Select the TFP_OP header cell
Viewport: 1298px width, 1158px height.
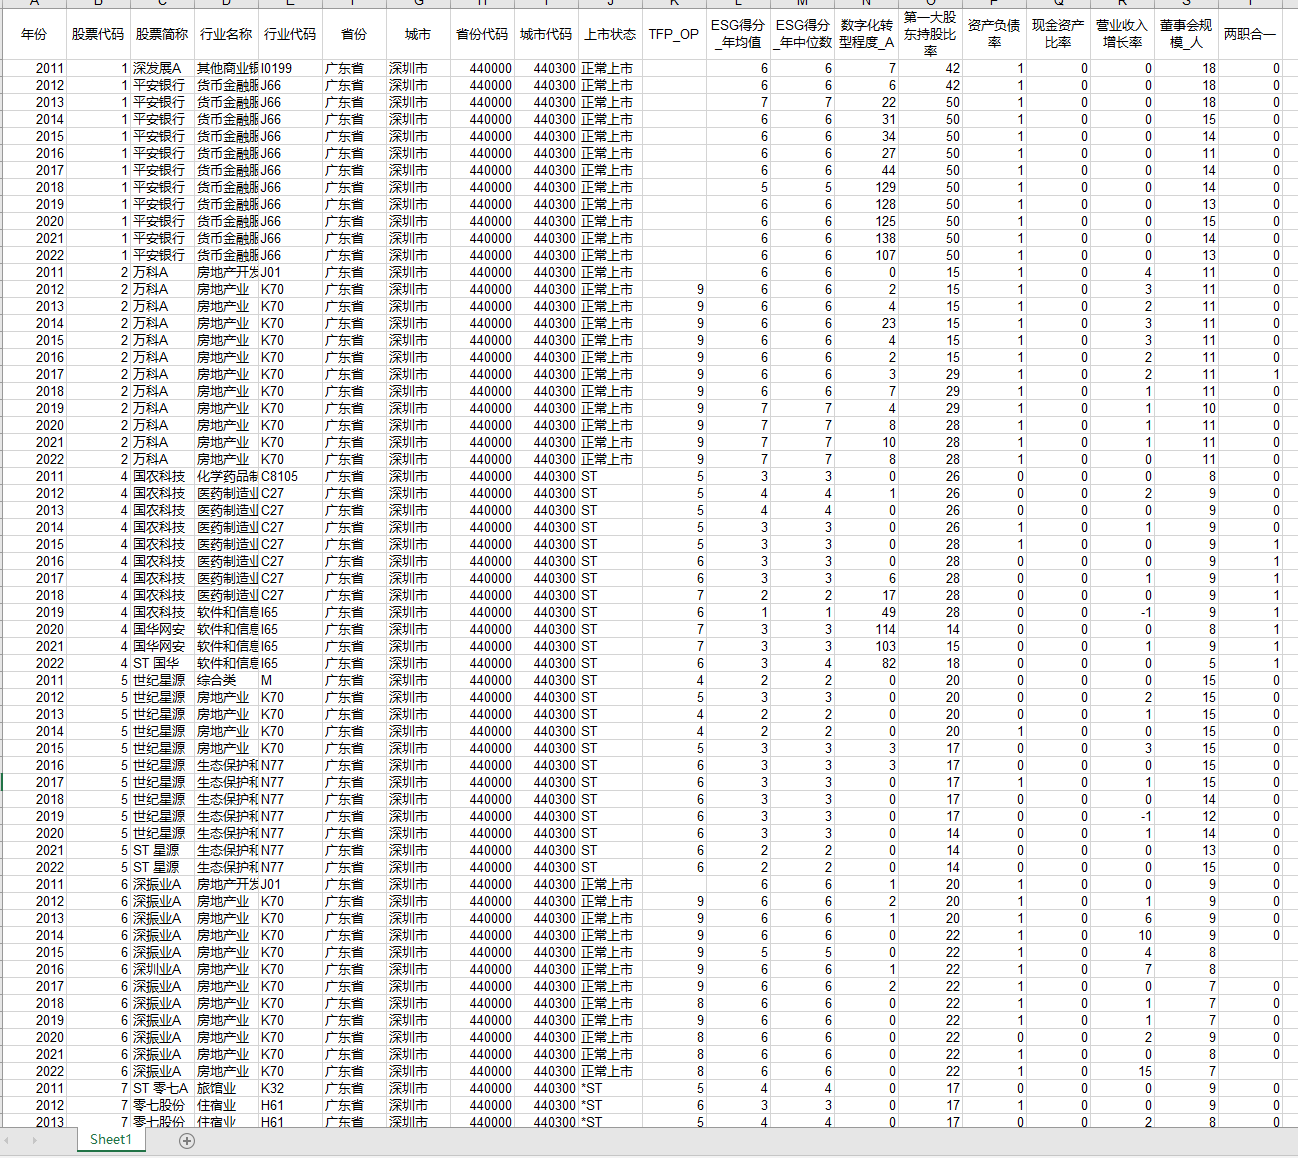coord(674,34)
